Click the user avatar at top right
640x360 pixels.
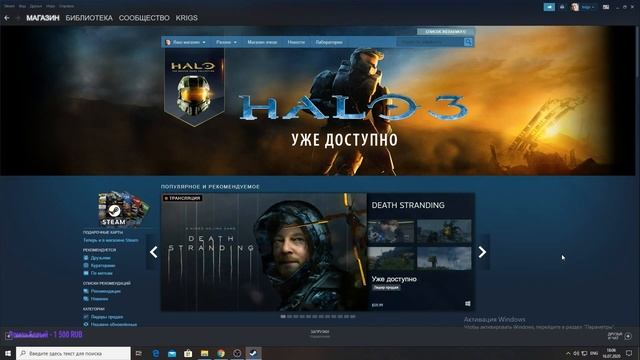(x=575, y=7)
